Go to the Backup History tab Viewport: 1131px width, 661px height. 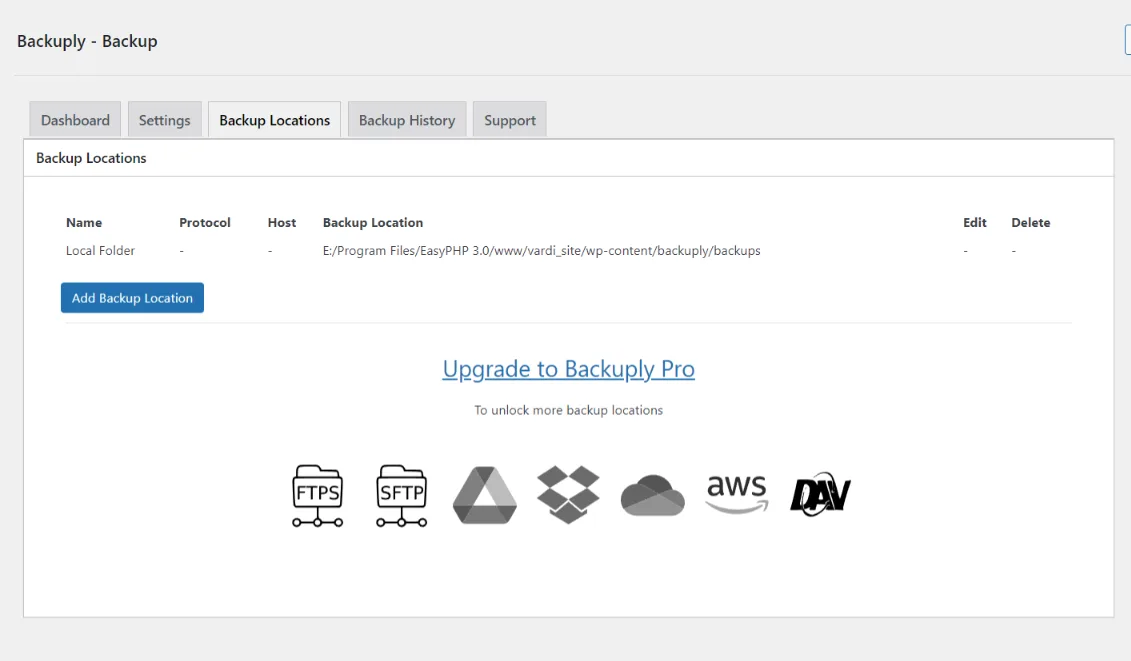[x=407, y=120]
